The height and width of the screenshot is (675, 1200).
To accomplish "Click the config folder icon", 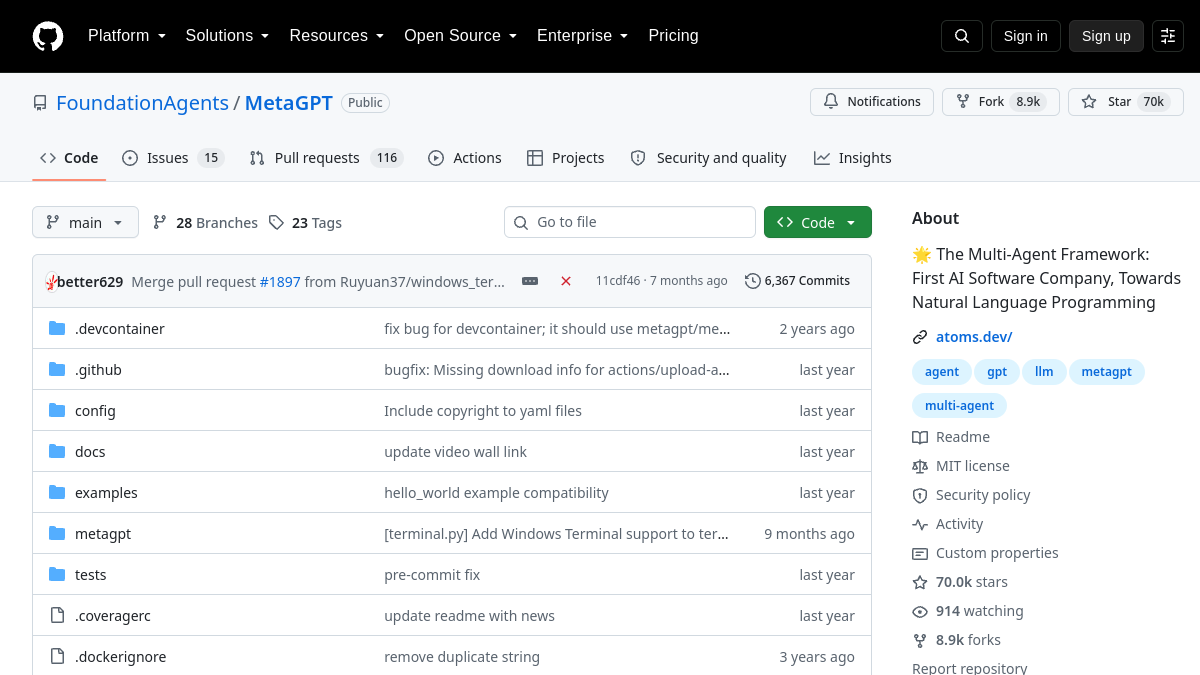I will pos(57,411).
